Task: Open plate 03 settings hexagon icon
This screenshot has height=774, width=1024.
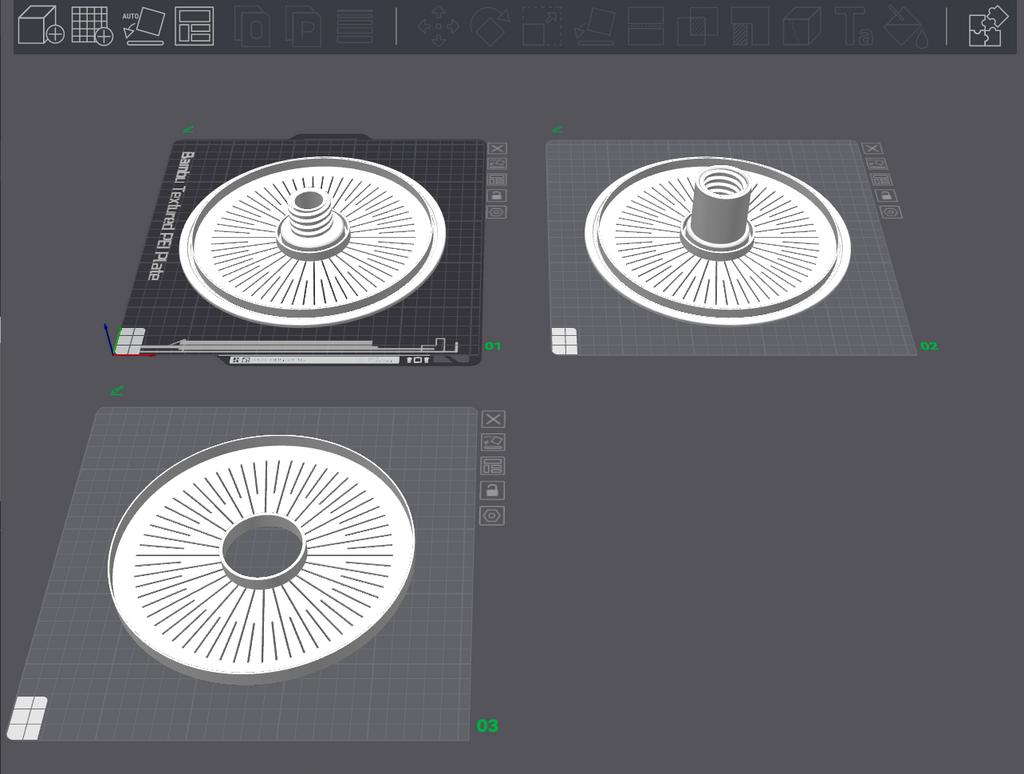Action: [x=492, y=516]
